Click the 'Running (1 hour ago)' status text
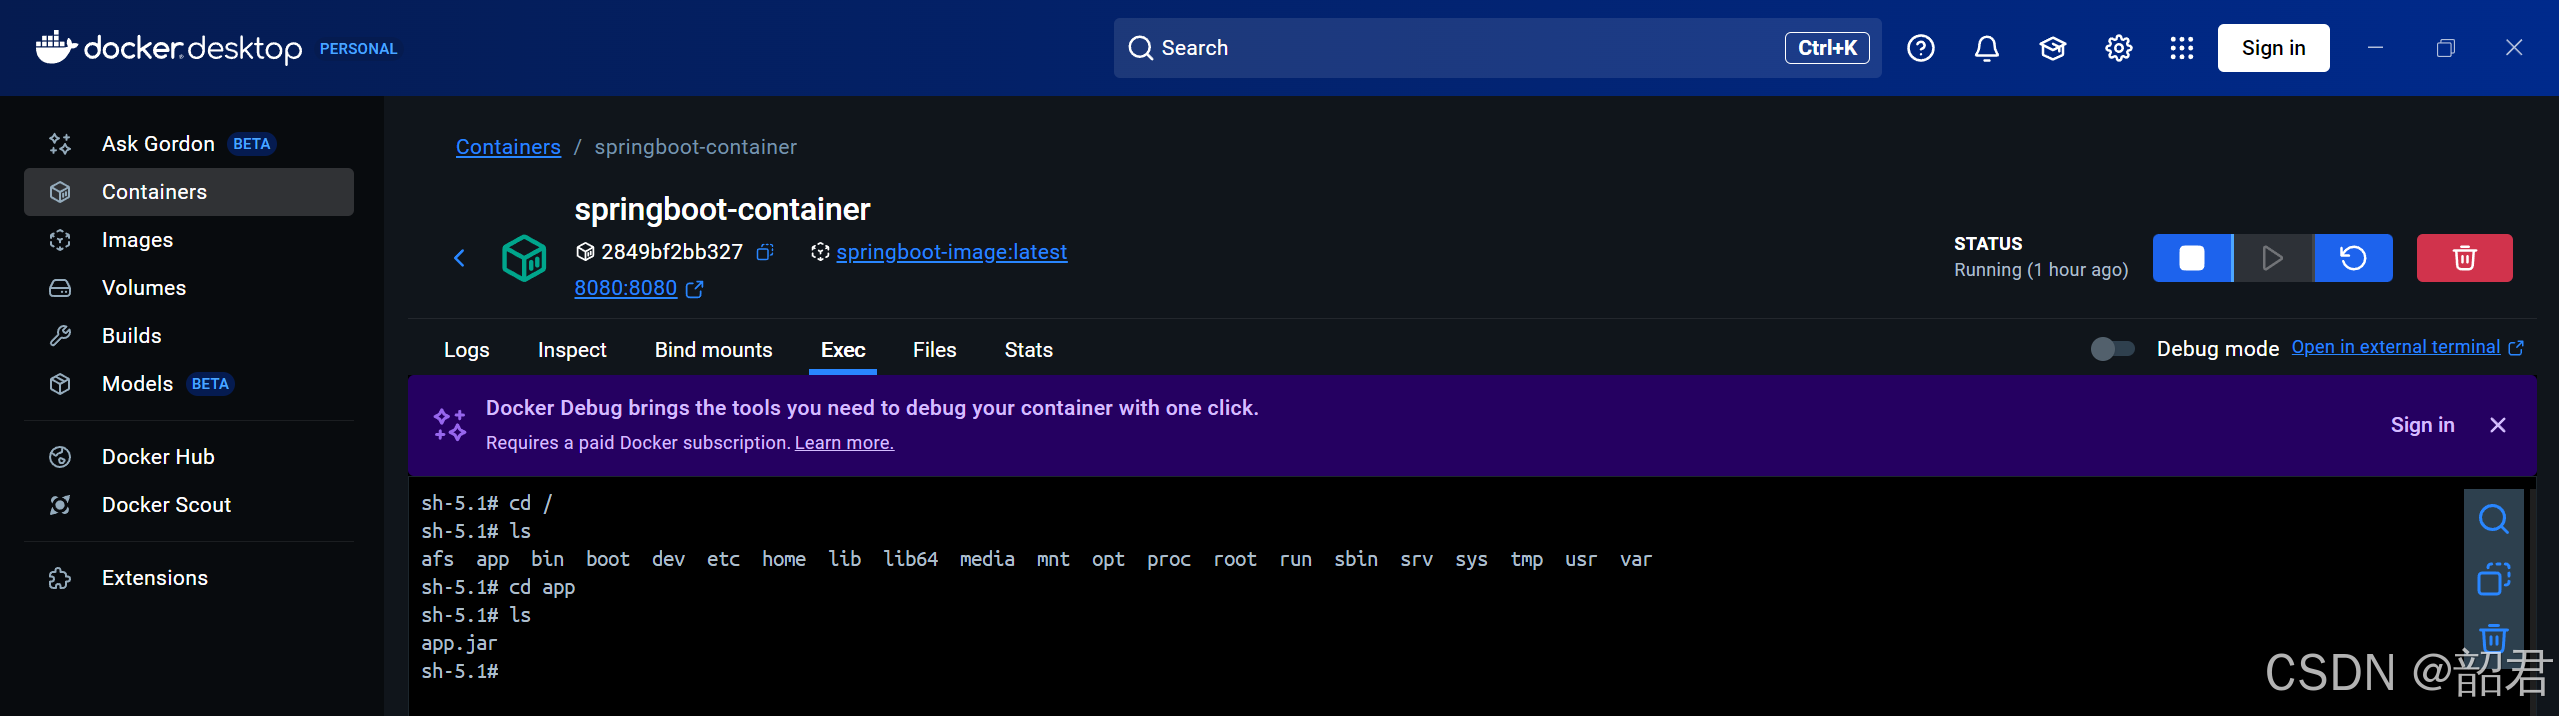The image size is (2559, 716). [x=2041, y=270]
